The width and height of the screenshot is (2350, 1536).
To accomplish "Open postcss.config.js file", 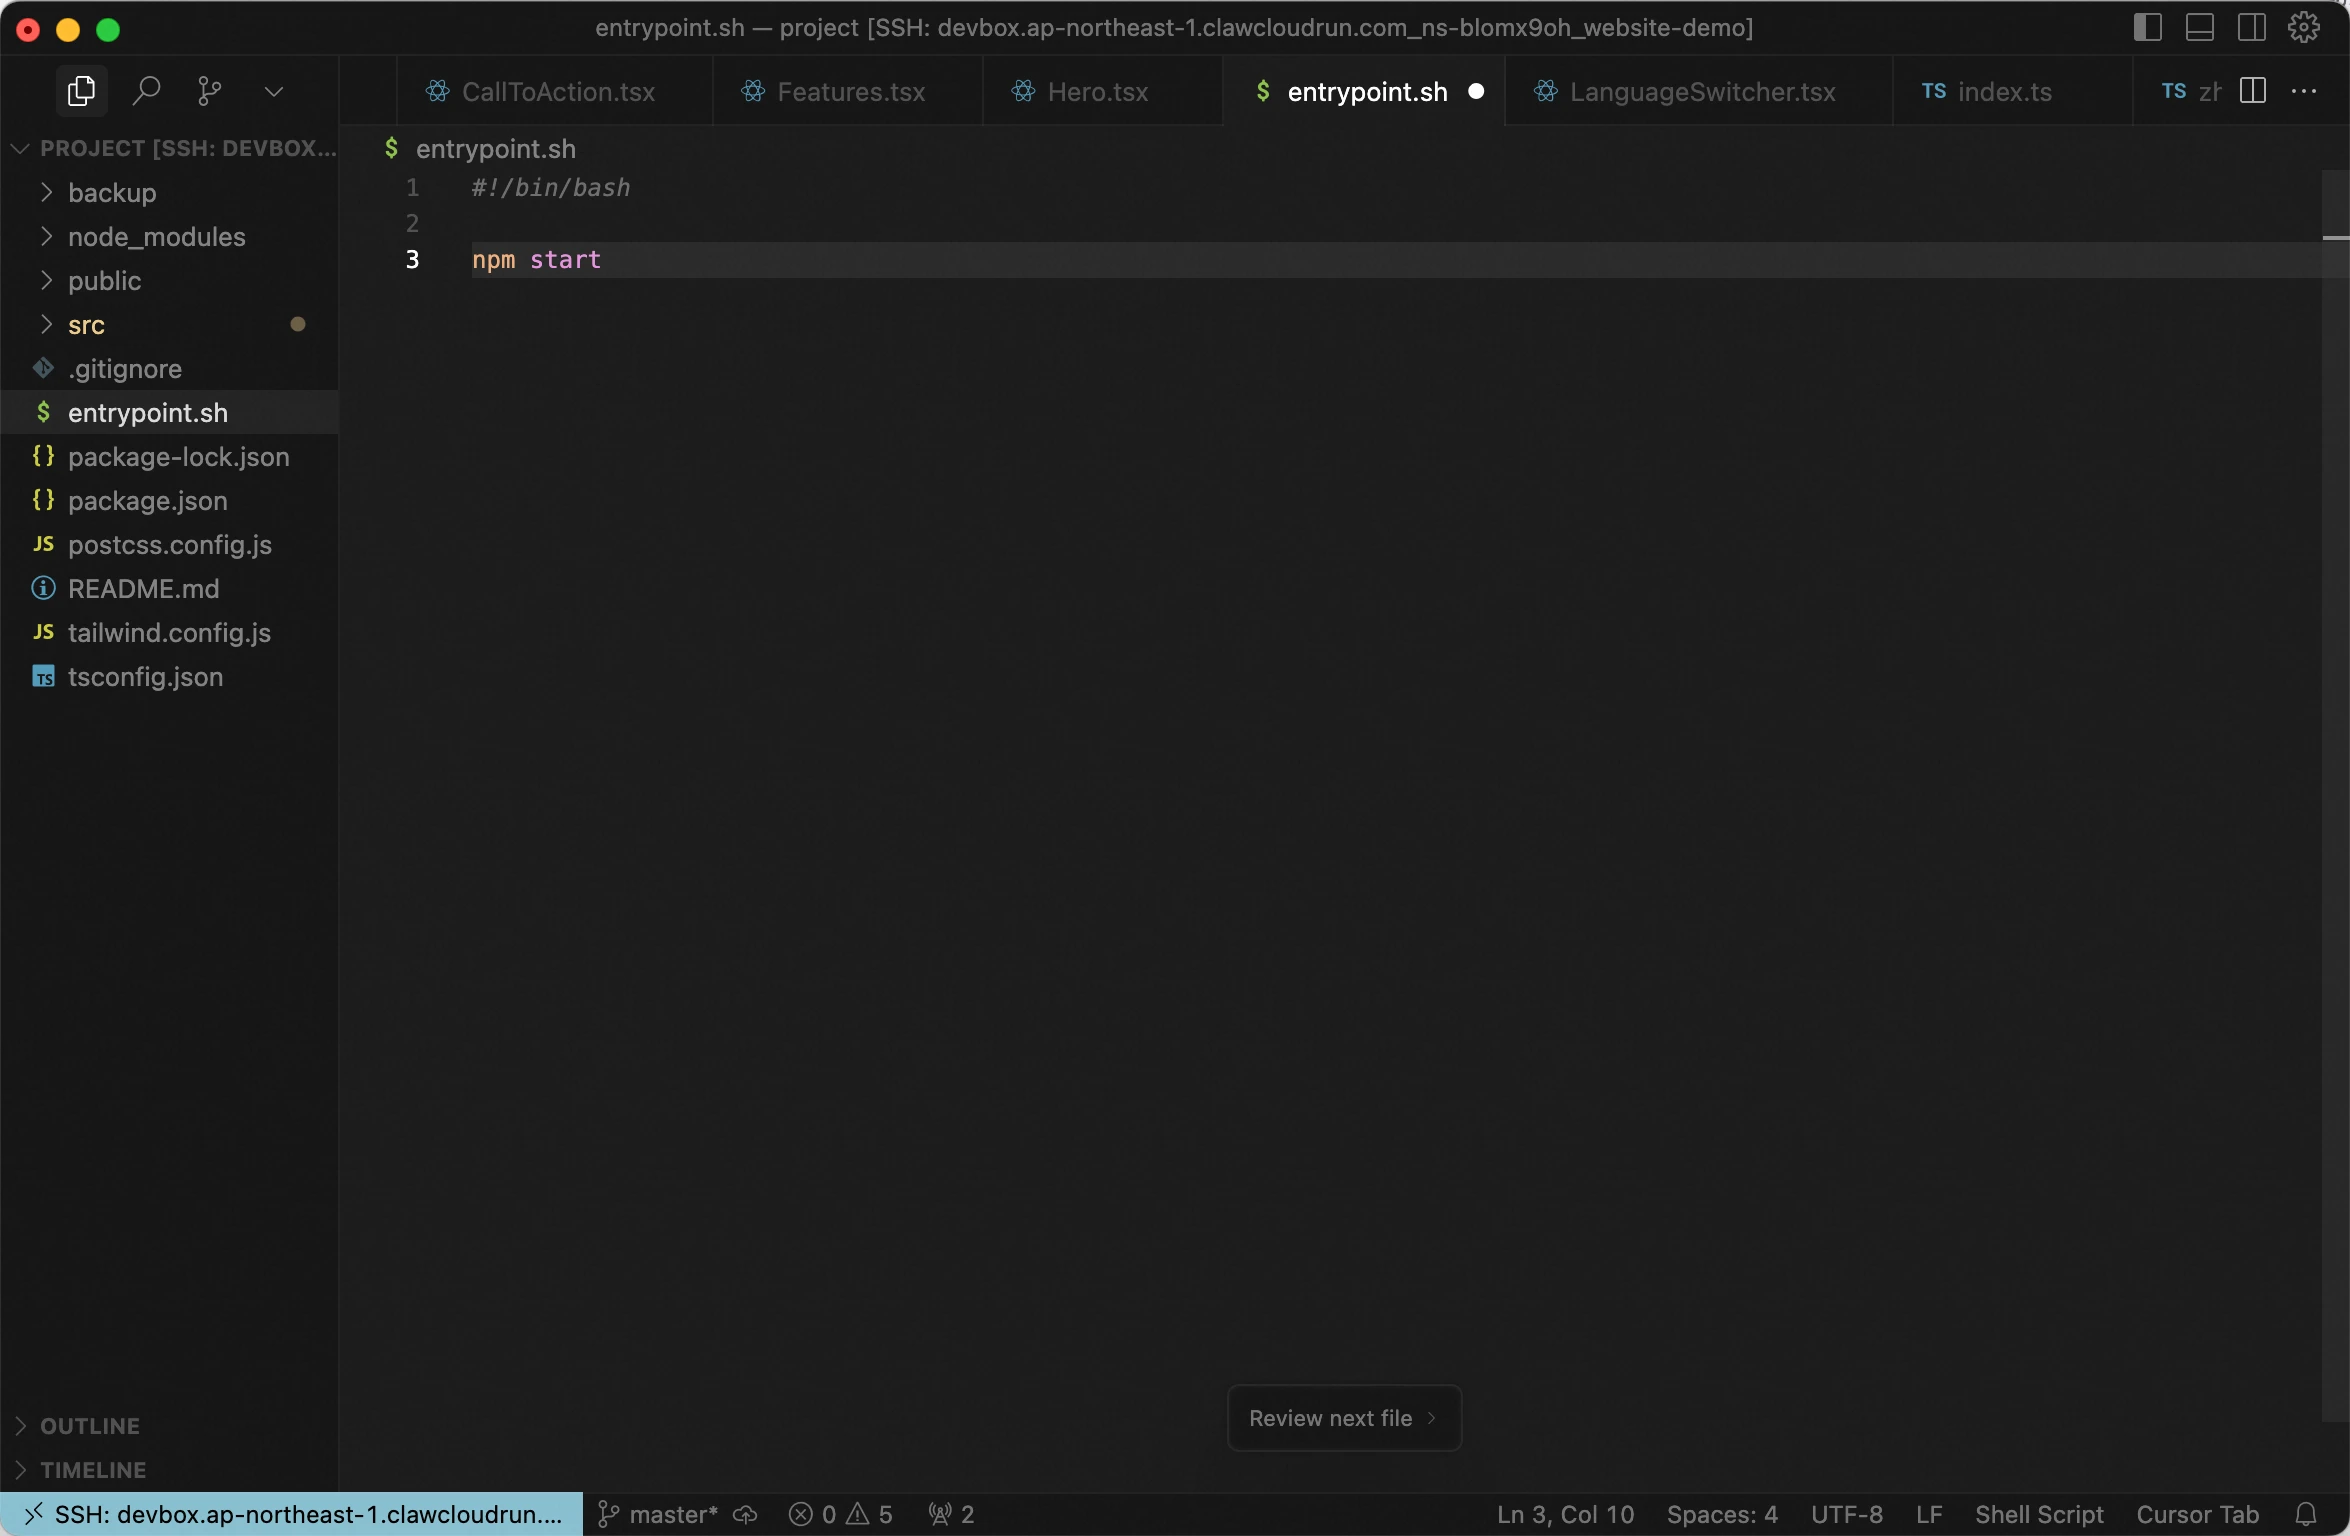I will coord(169,544).
